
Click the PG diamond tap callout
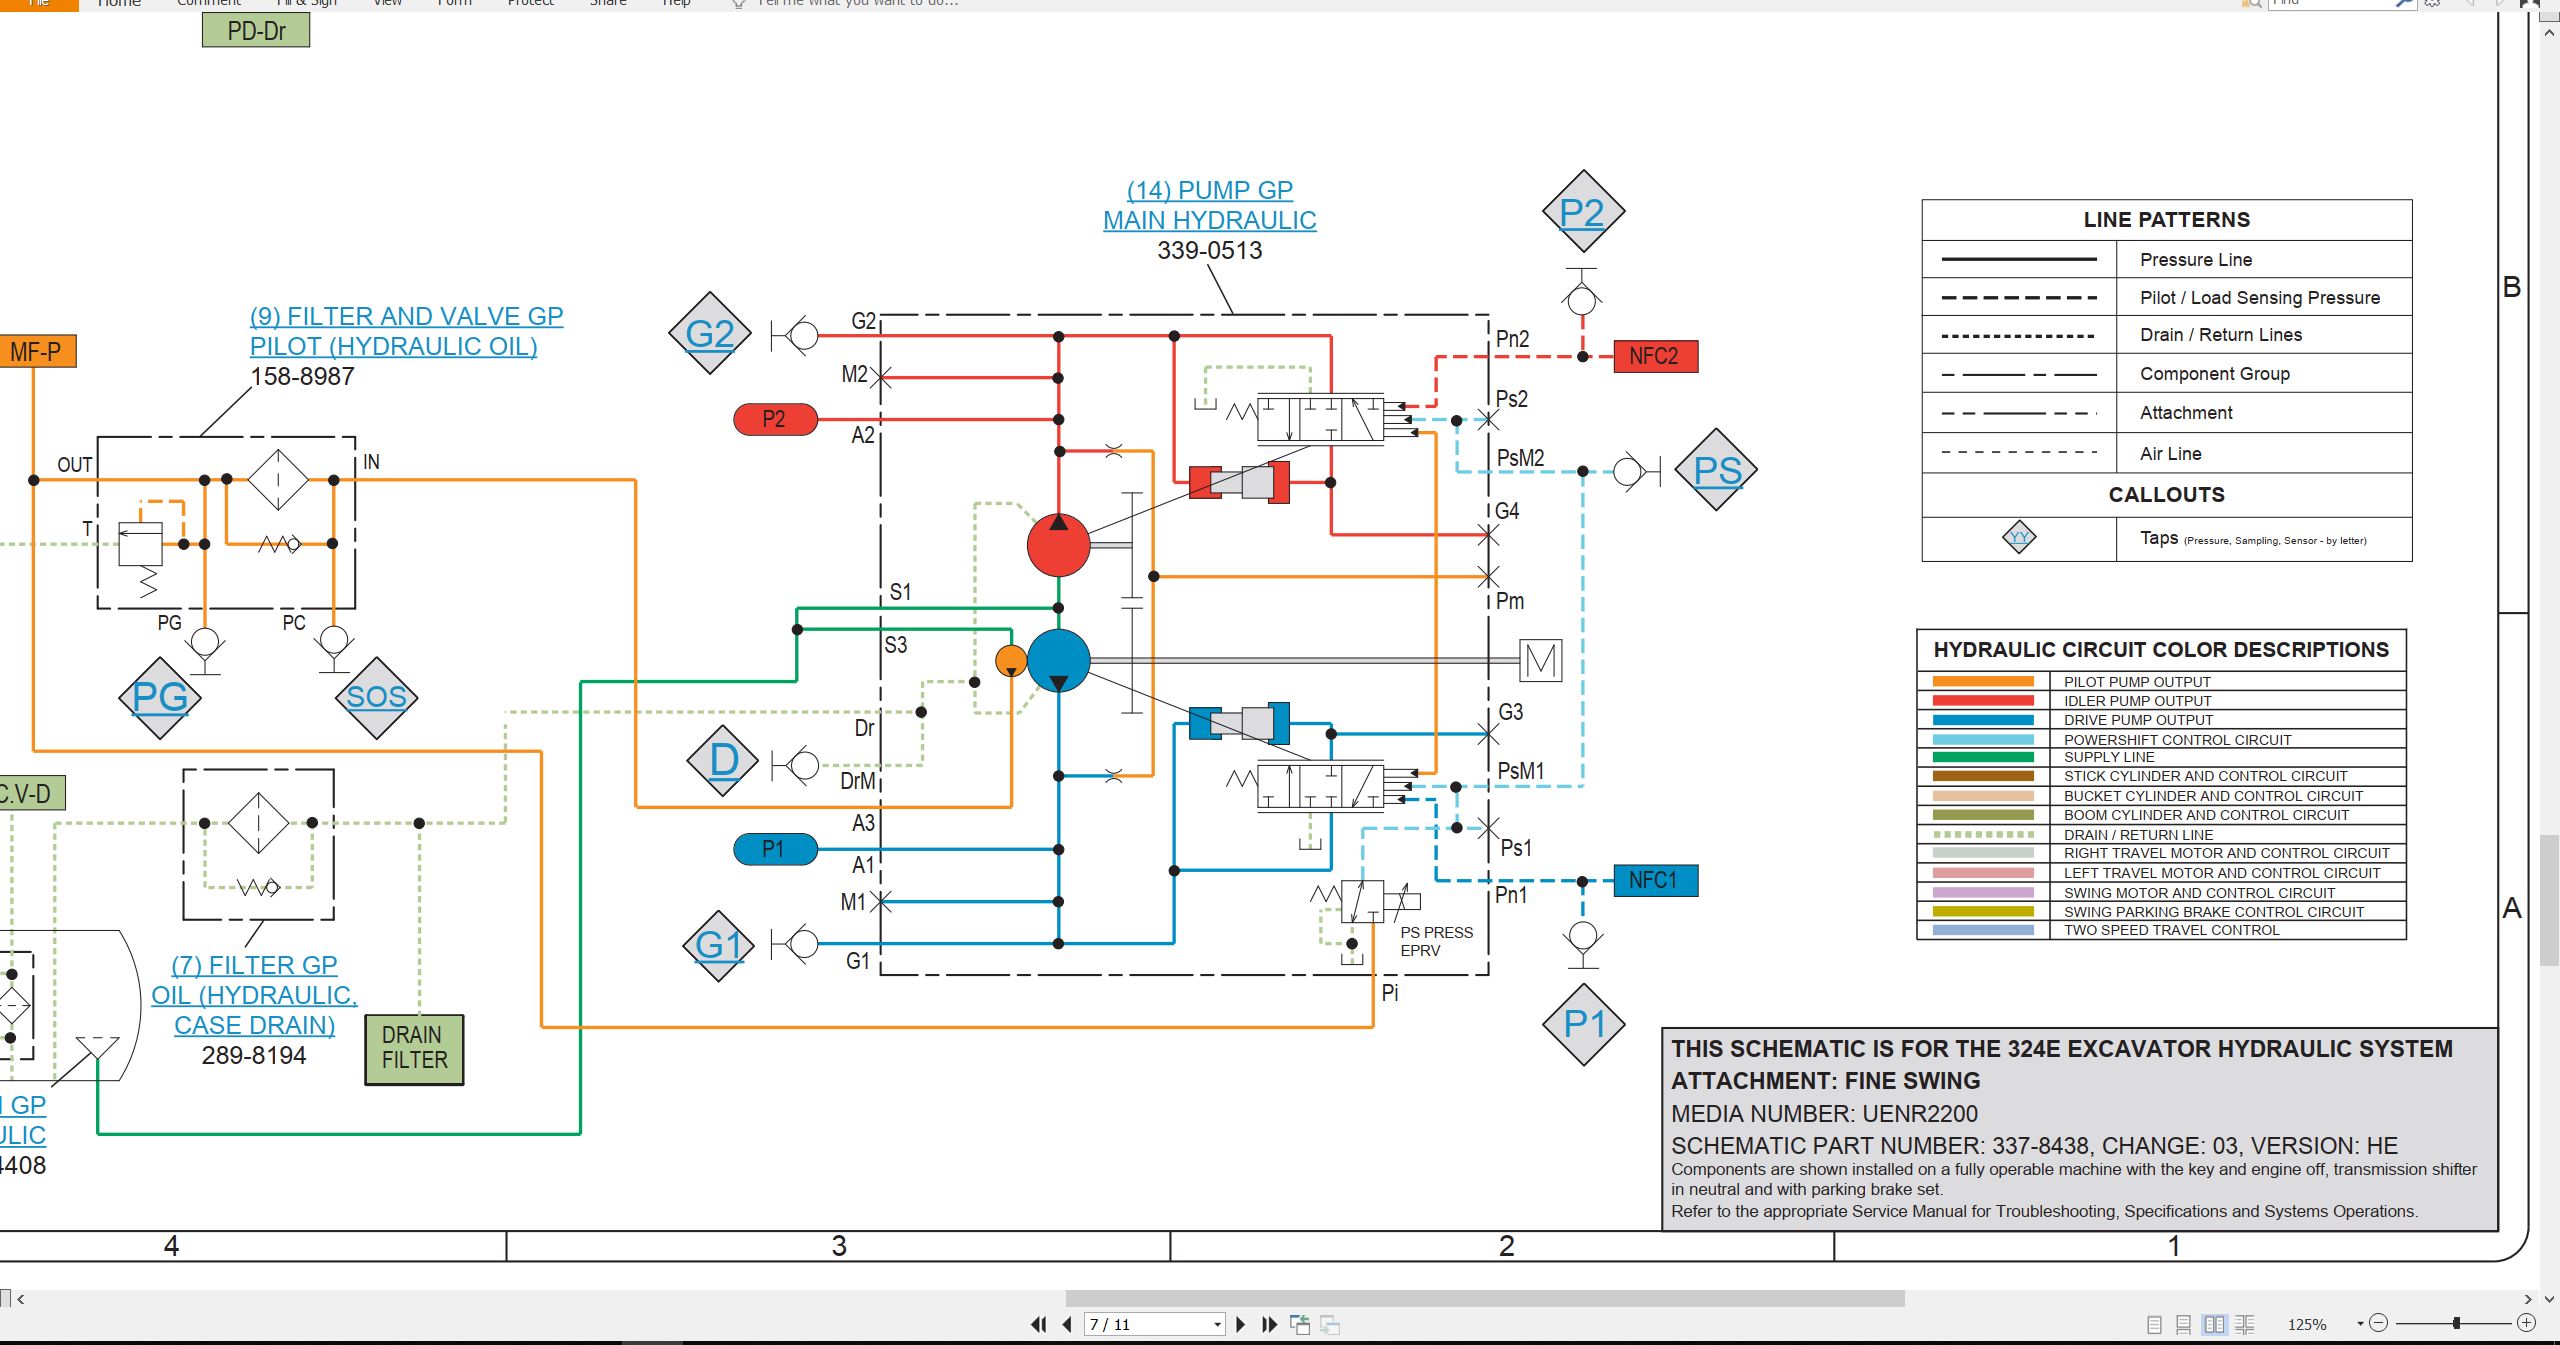click(160, 697)
